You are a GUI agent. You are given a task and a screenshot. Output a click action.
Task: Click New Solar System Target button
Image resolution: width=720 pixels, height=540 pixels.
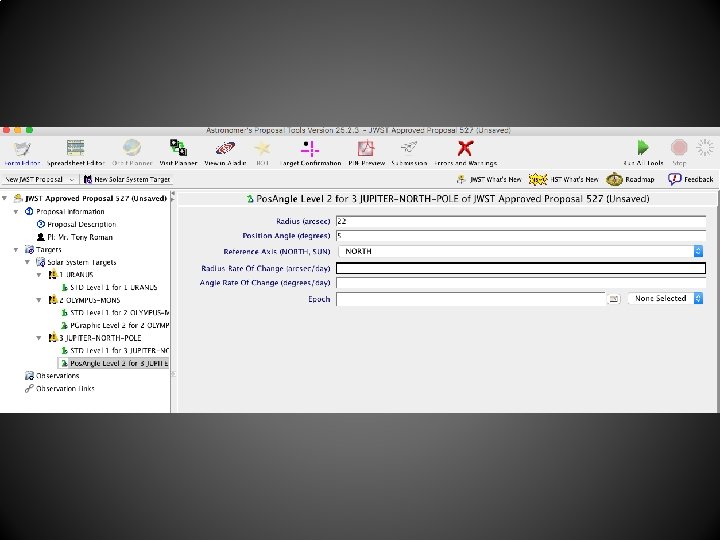tap(127, 180)
